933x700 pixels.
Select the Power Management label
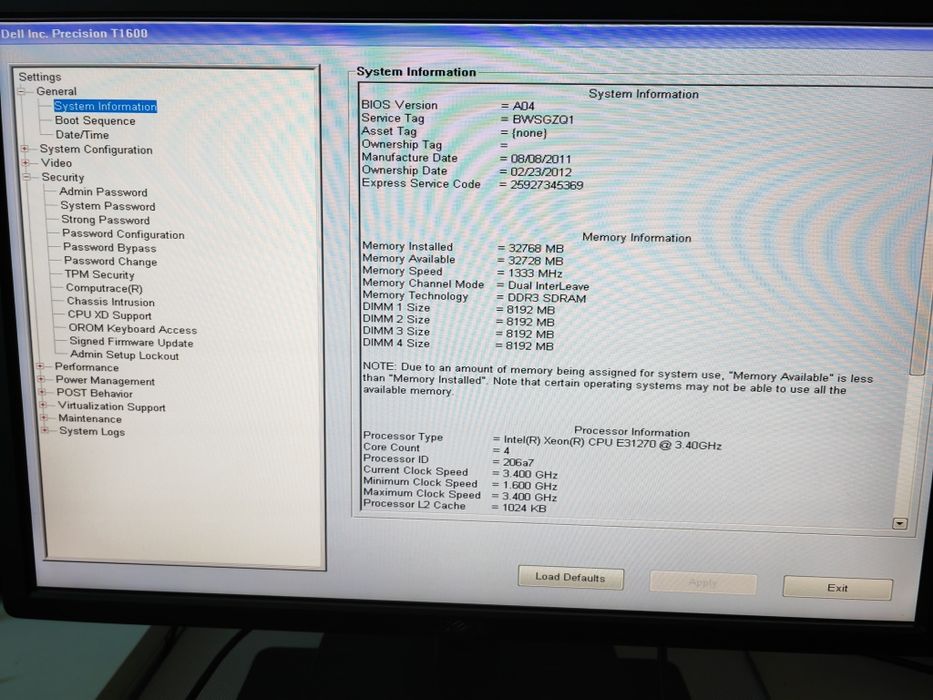(105, 380)
